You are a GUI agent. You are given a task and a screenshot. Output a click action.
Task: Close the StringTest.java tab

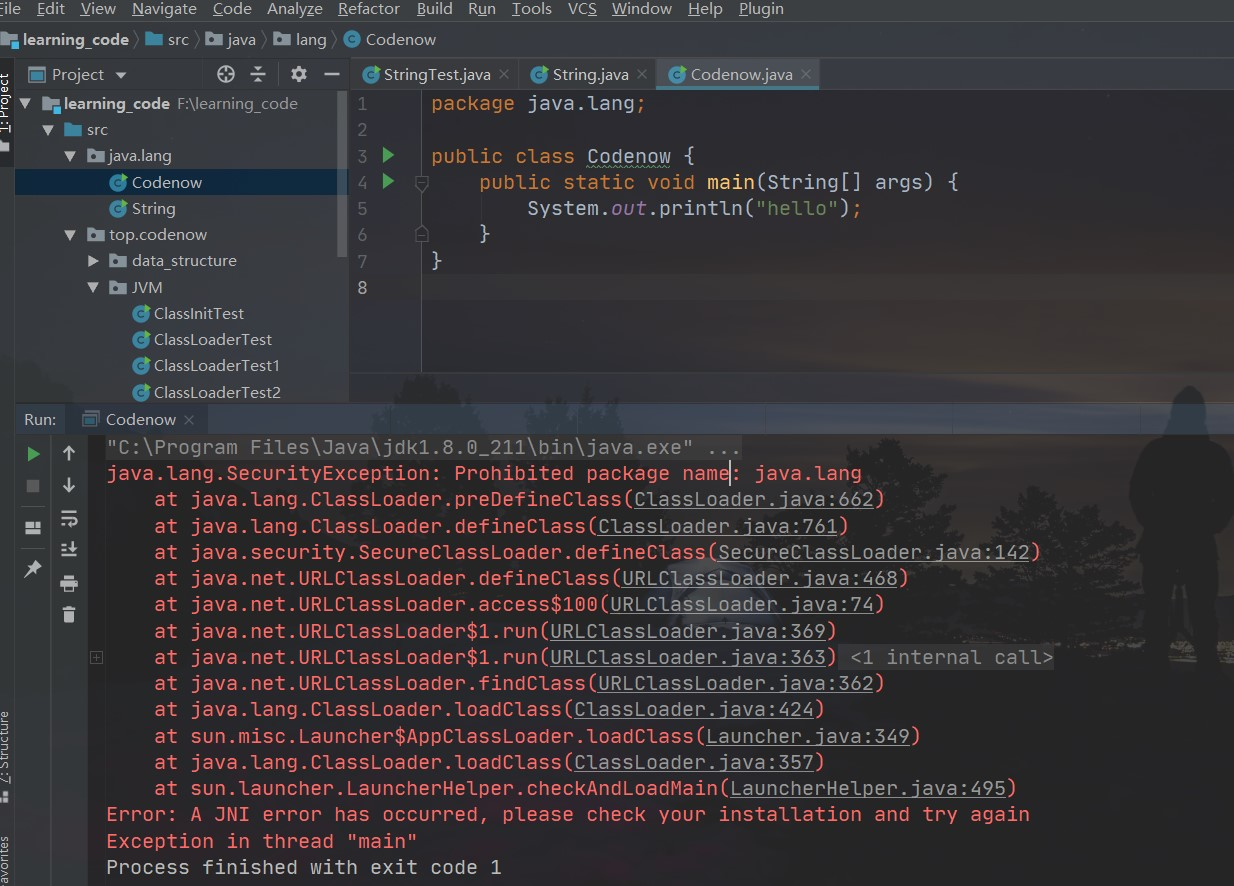(504, 74)
